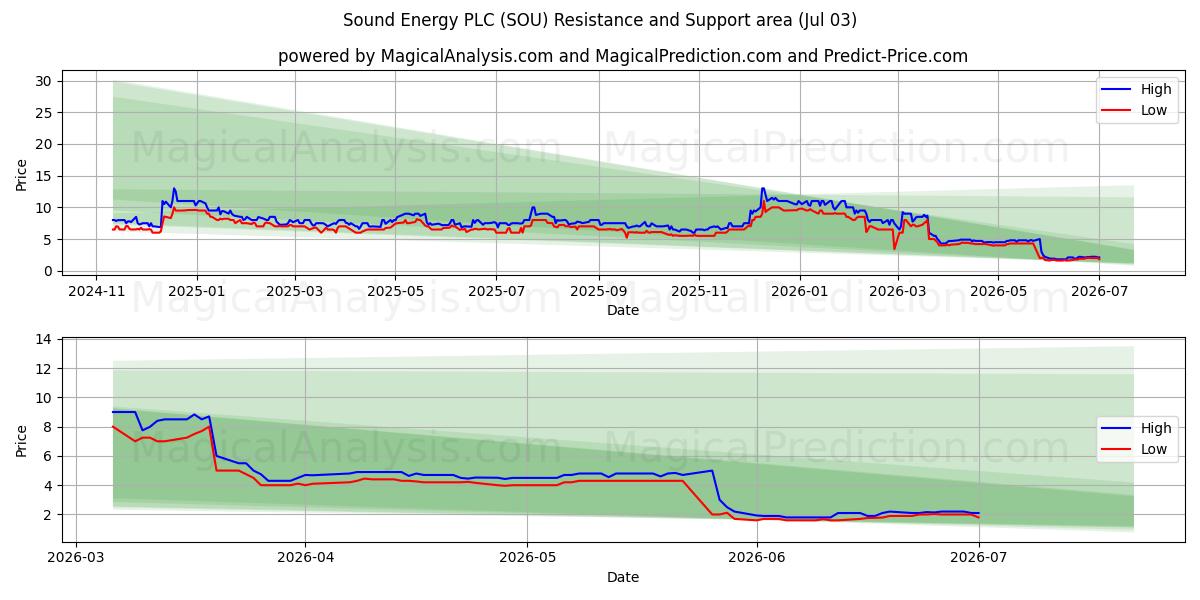Viewport: 1200px width, 600px height.
Task: Click the '2026-03' x-axis label in bottom chart
Action: 76,558
